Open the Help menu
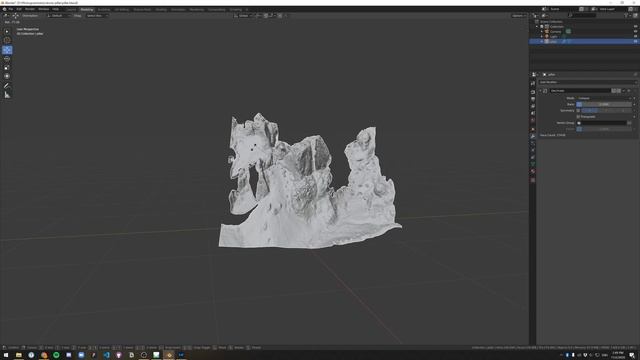Image resolution: width=640 pixels, height=360 pixels. 56,9
